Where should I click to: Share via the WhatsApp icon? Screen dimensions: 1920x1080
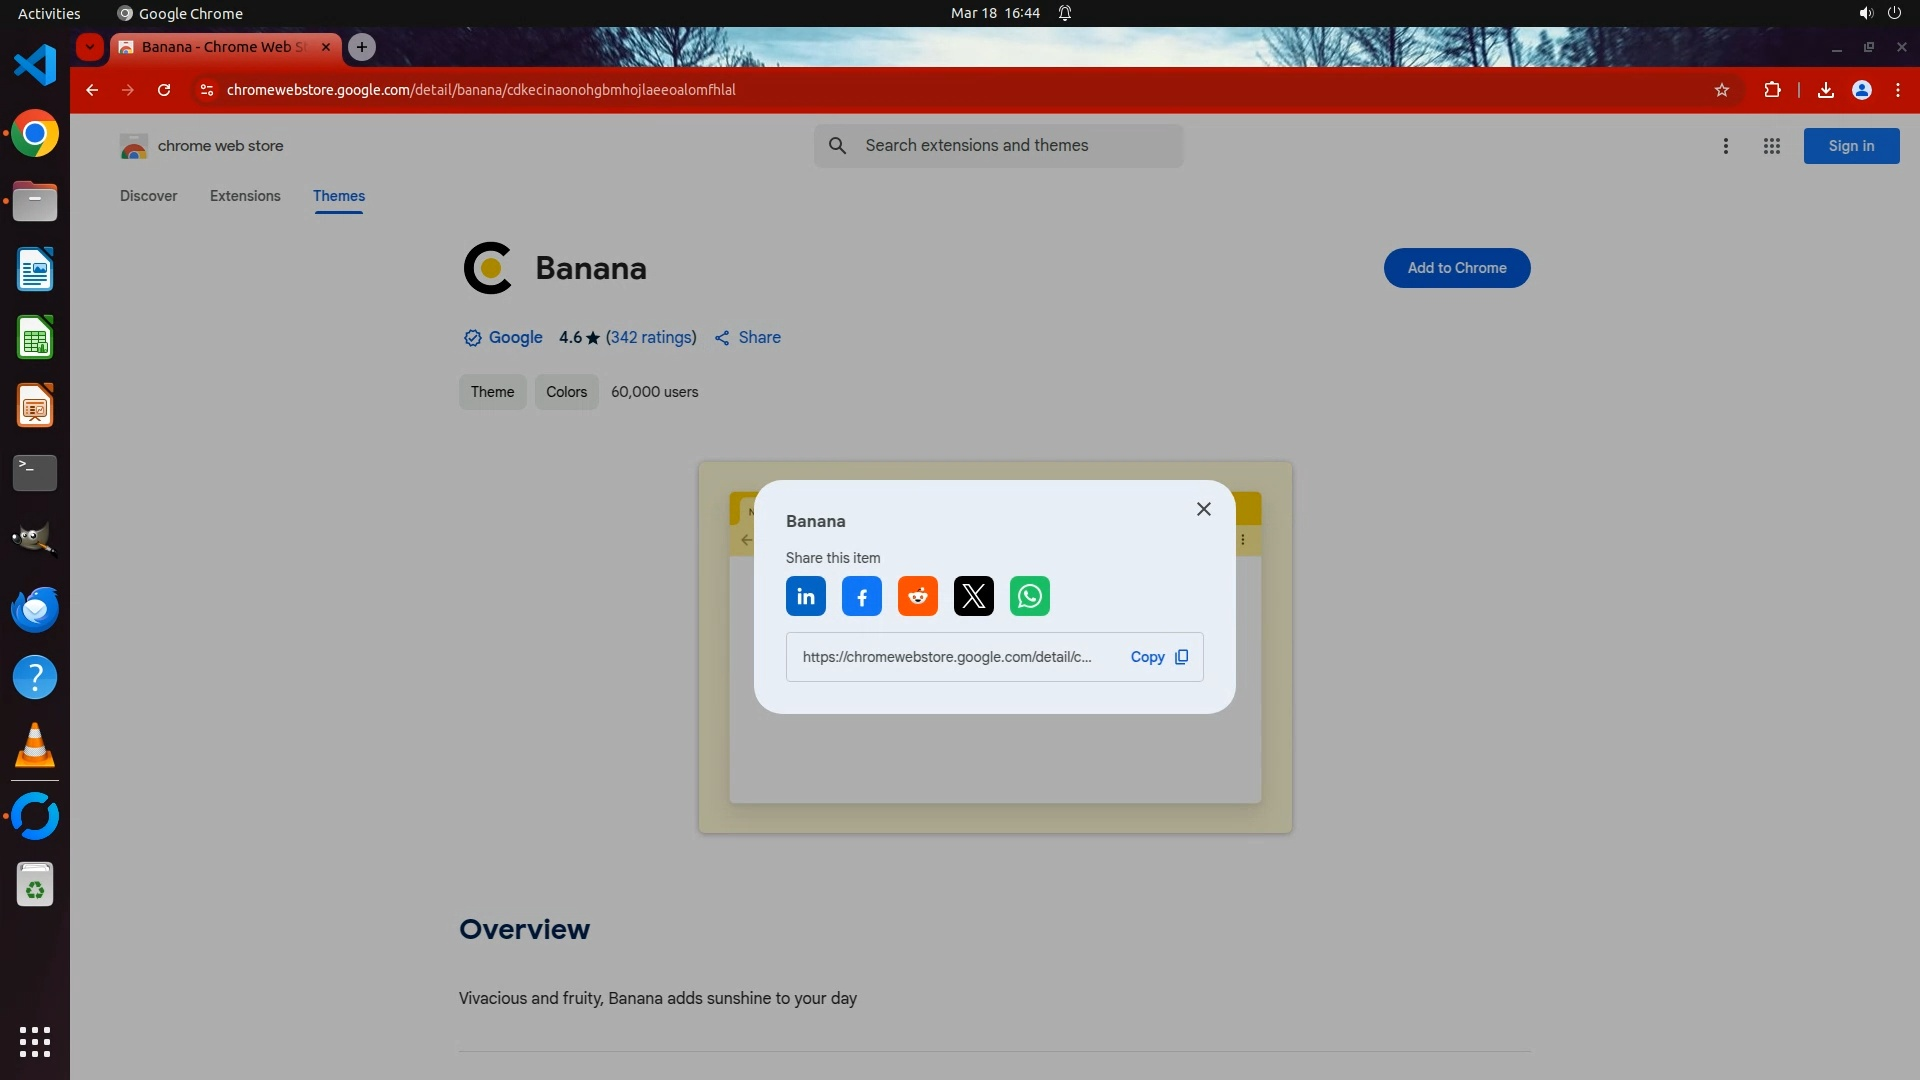tap(1029, 597)
